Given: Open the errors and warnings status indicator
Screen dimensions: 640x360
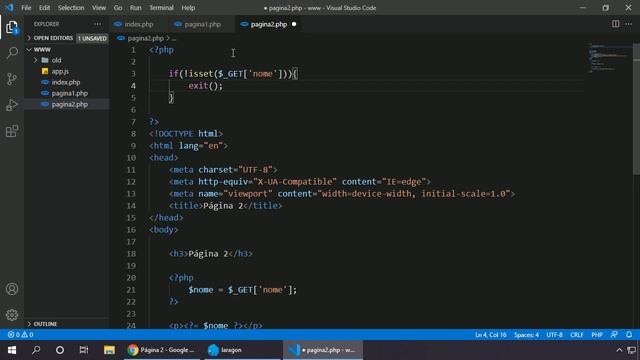Looking at the screenshot, I should click(x=20, y=335).
